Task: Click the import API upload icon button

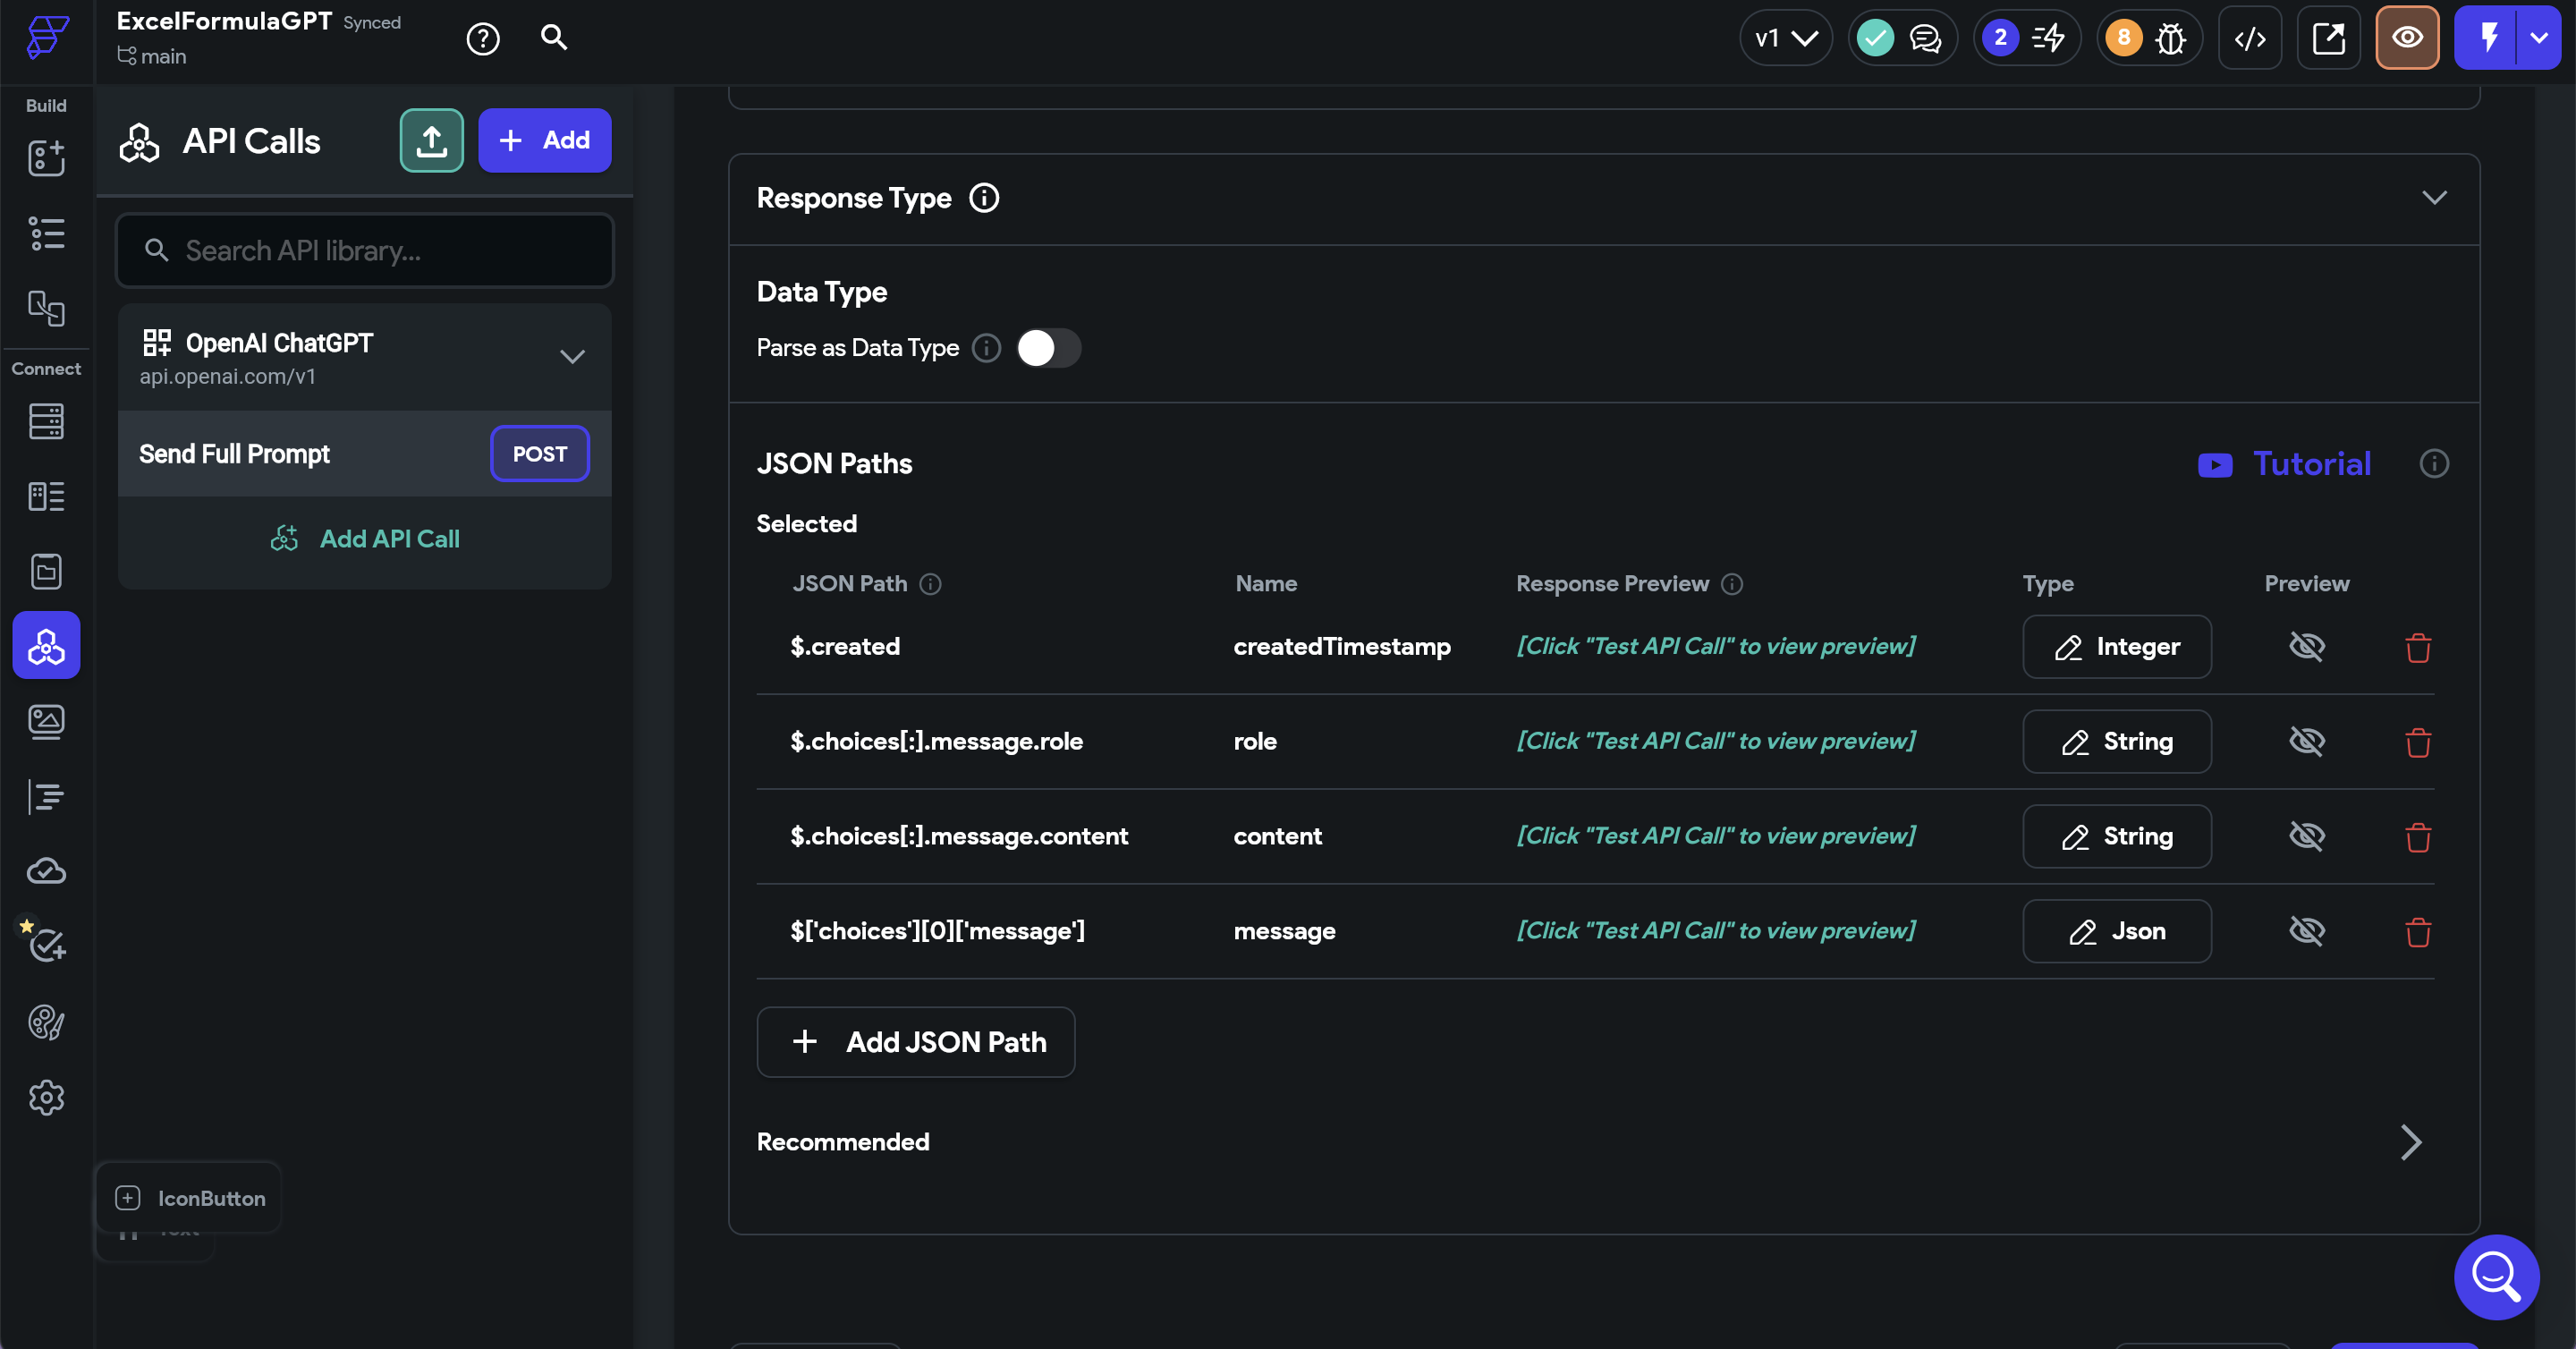Action: 432,140
